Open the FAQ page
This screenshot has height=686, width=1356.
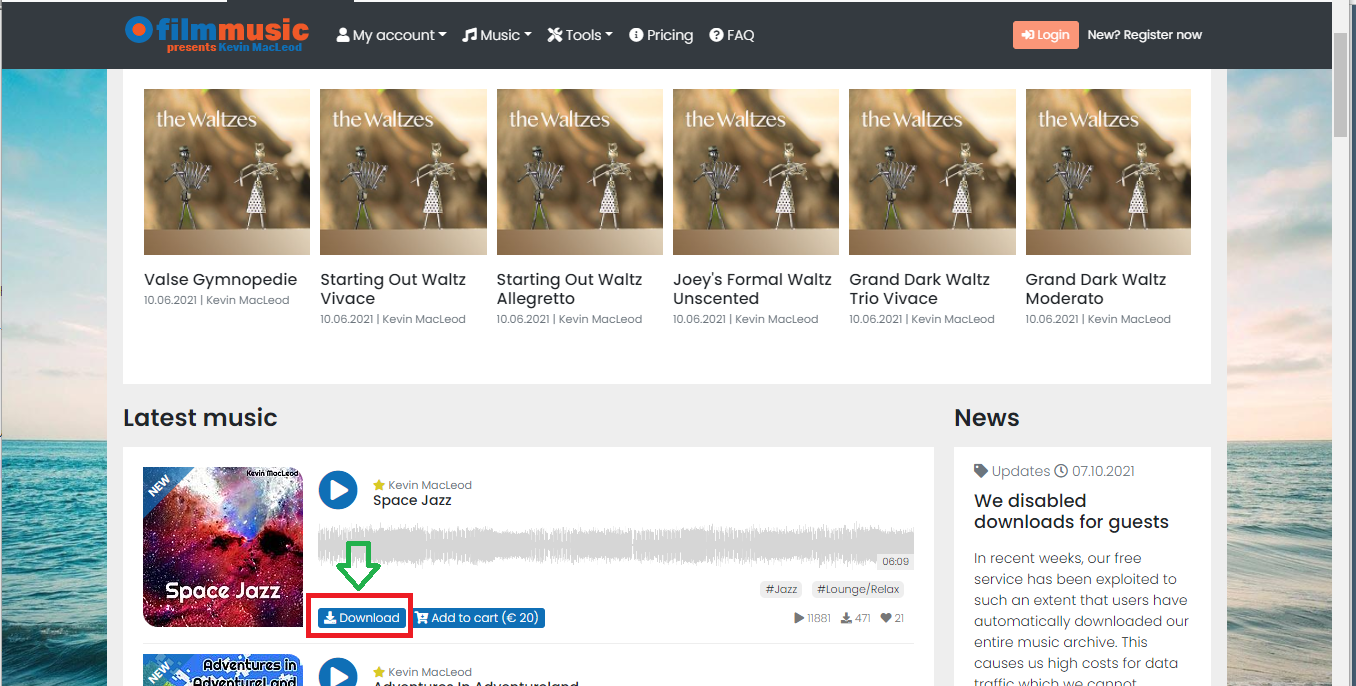732,35
